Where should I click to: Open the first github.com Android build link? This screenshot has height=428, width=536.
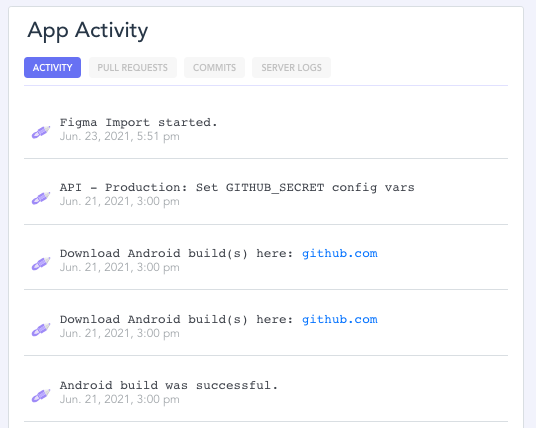pos(340,254)
